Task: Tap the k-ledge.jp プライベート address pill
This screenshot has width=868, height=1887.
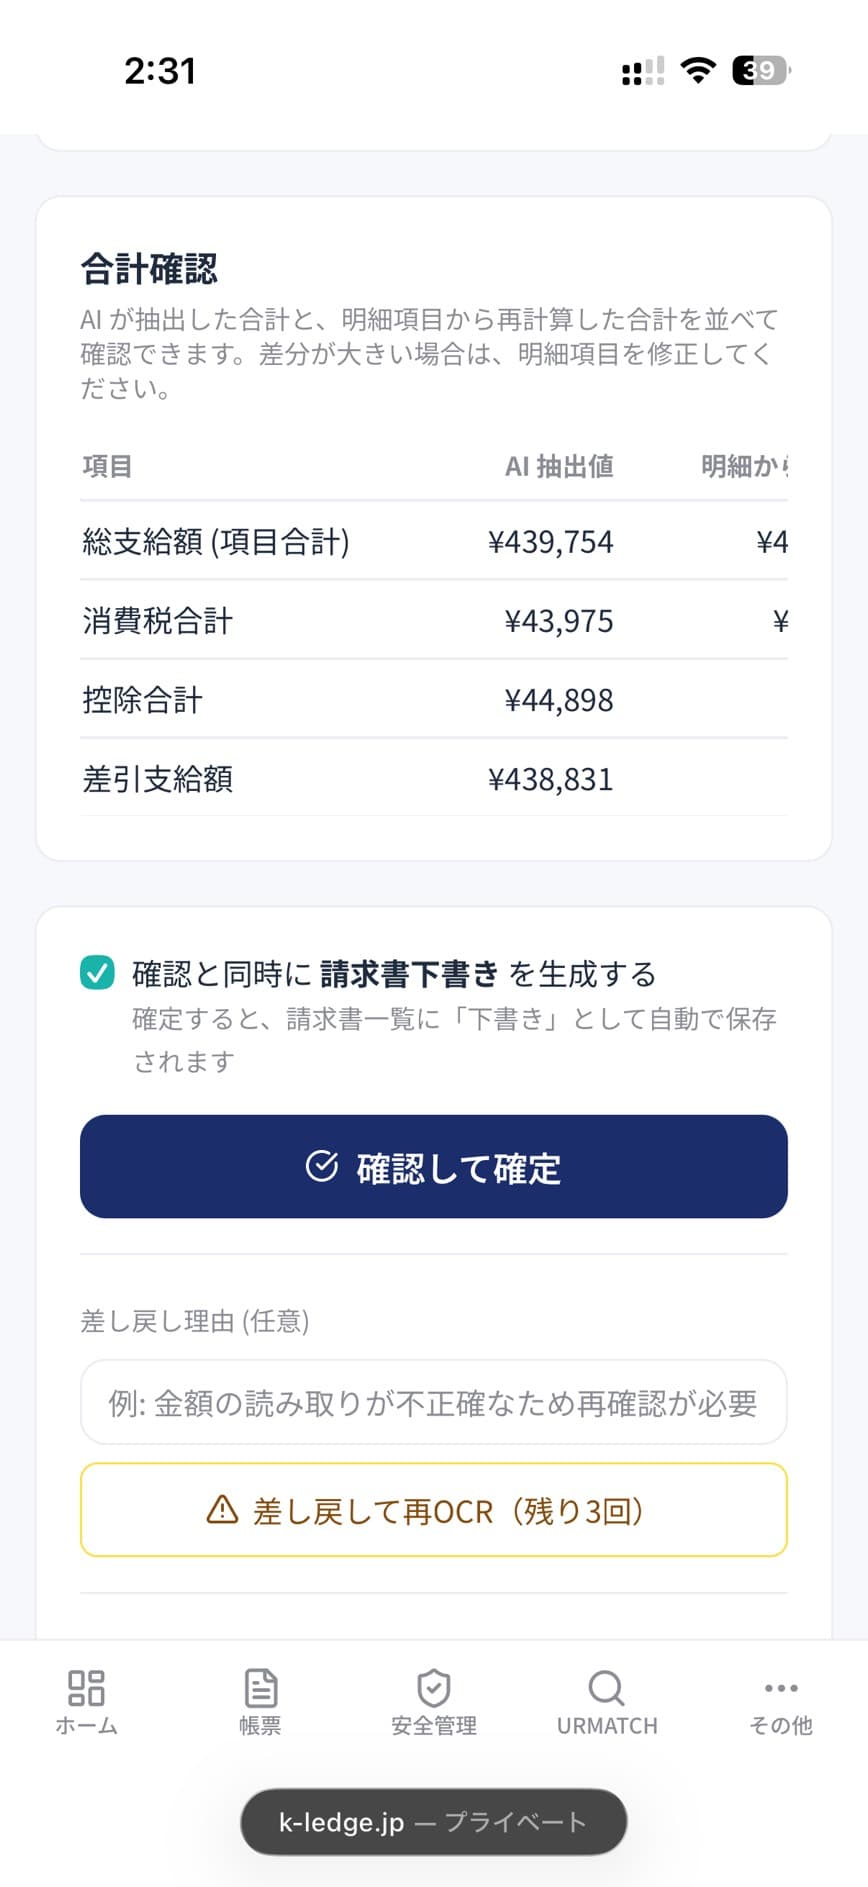Action: pos(434,1822)
